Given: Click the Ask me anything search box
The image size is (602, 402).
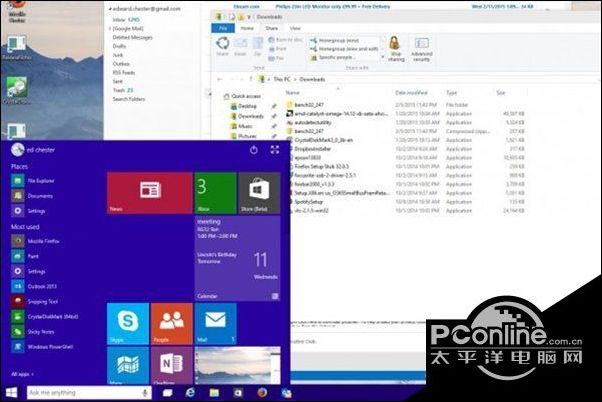Looking at the screenshot, I should 85,393.
